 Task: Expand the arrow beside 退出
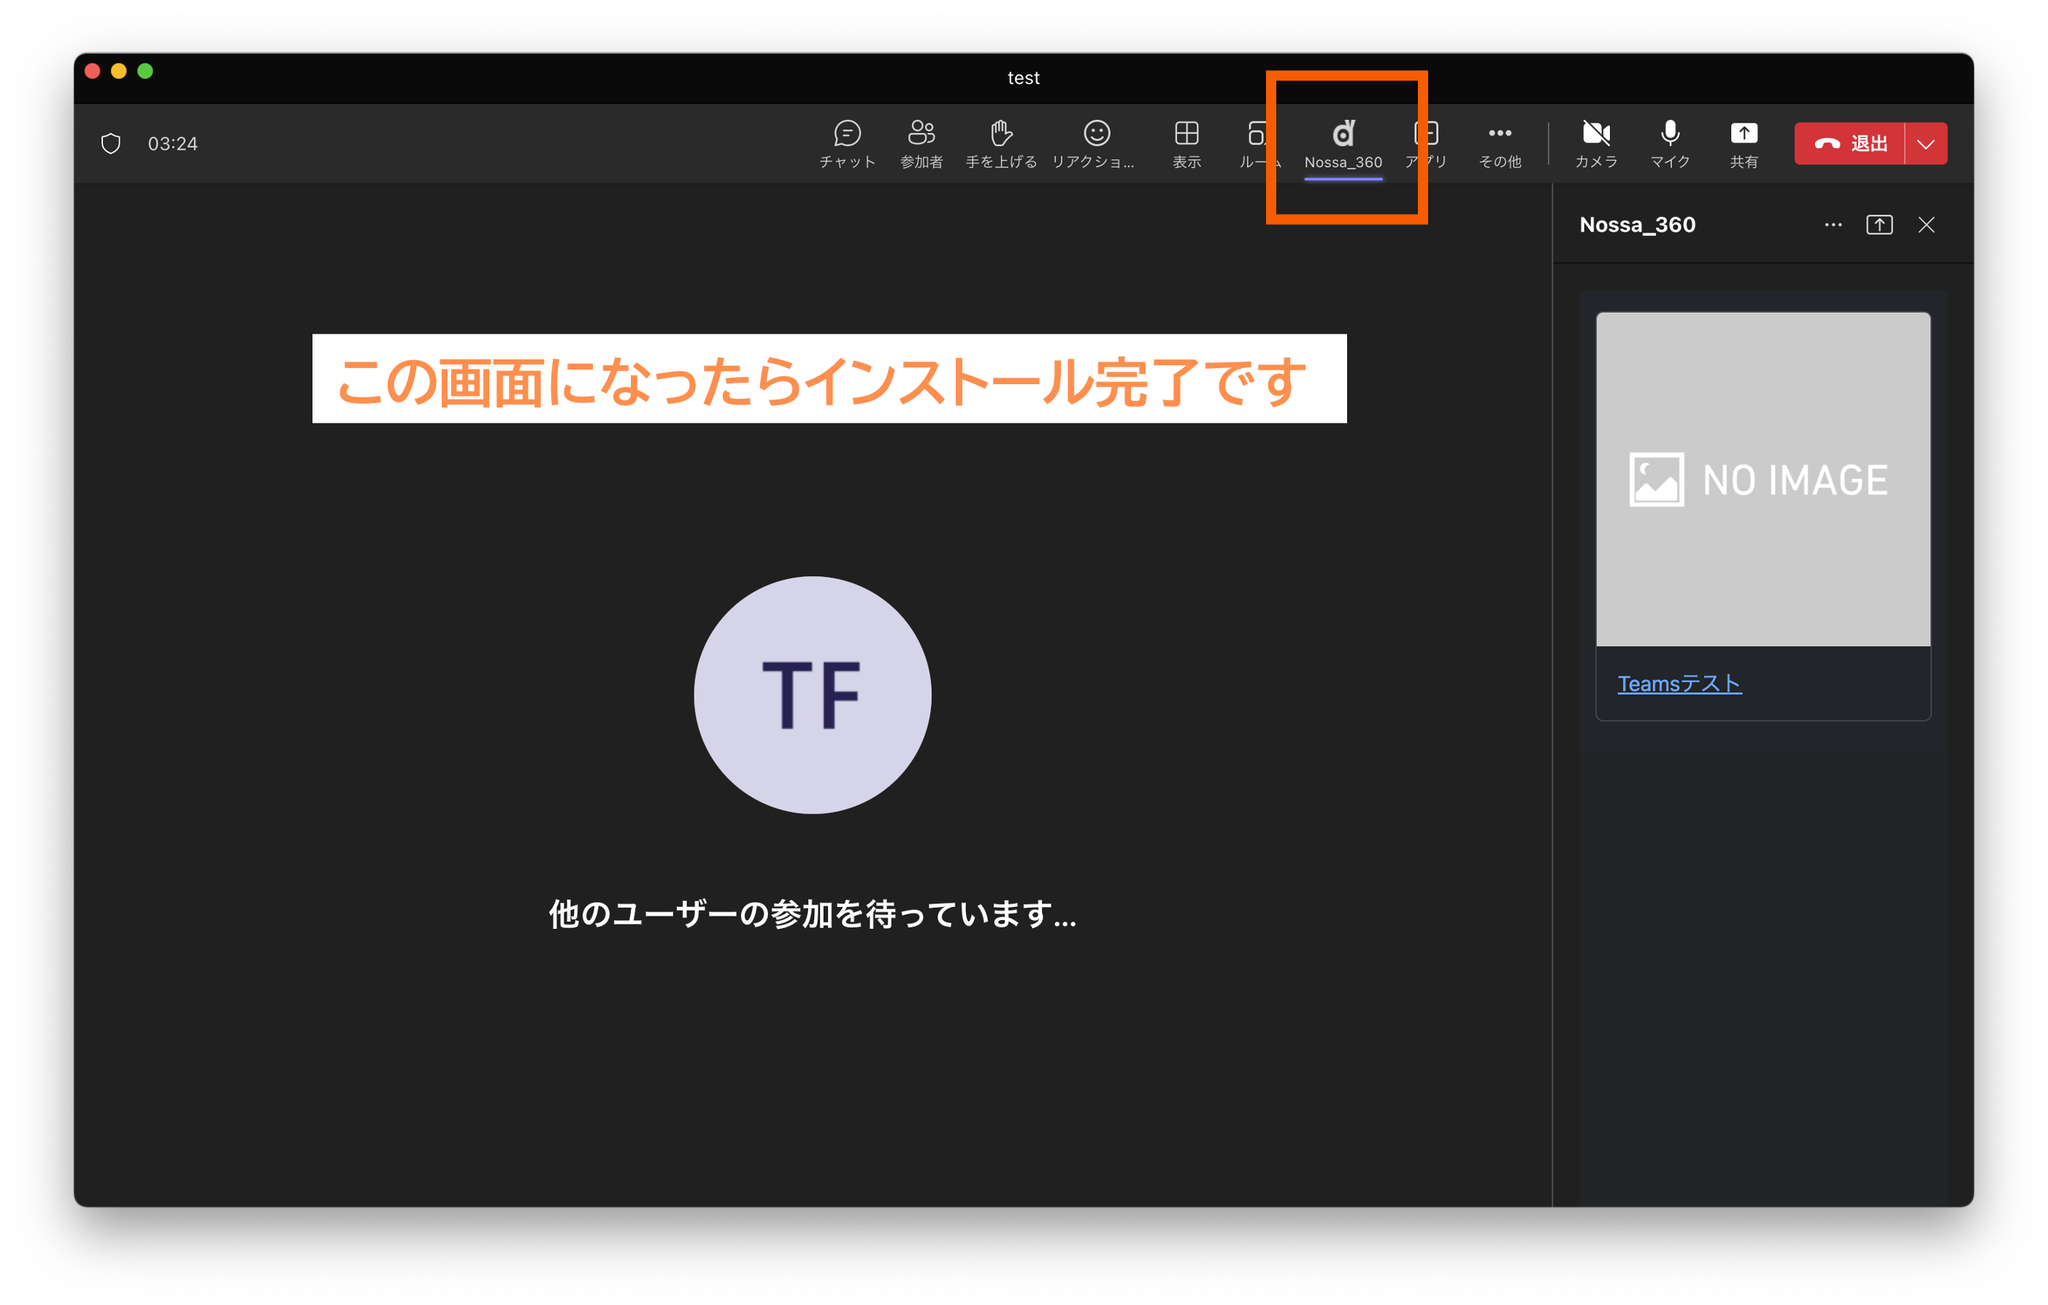(x=1926, y=143)
